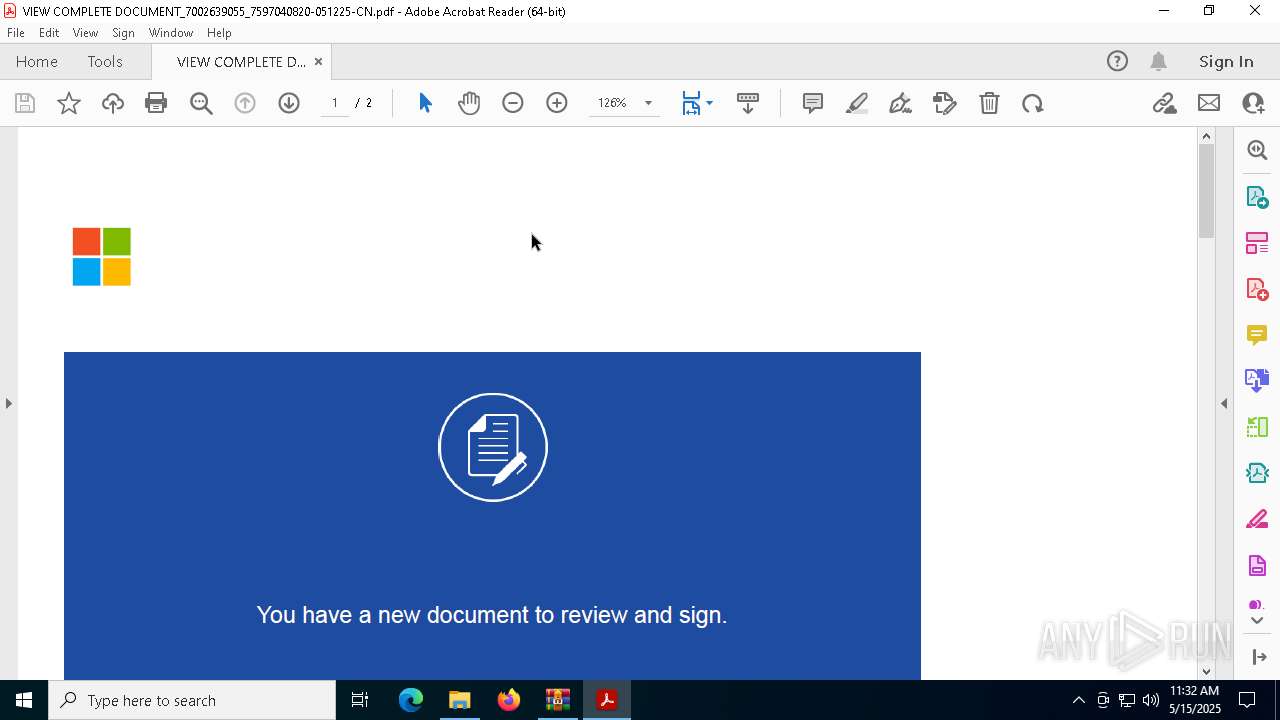Go to next page arrow
The width and height of the screenshot is (1280, 720).
tap(289, 103)
